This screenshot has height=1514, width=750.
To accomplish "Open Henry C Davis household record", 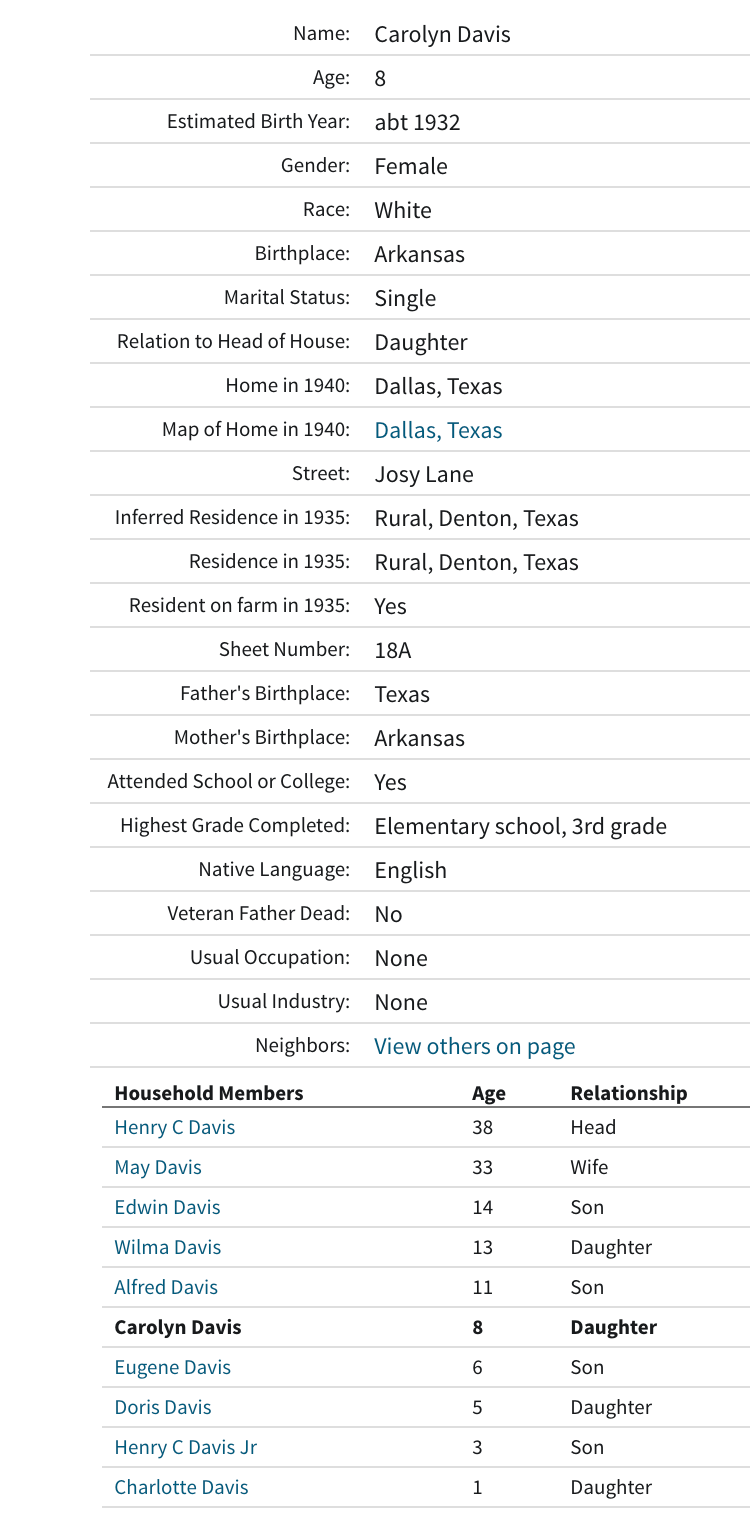I will (x=175, y=1127).
